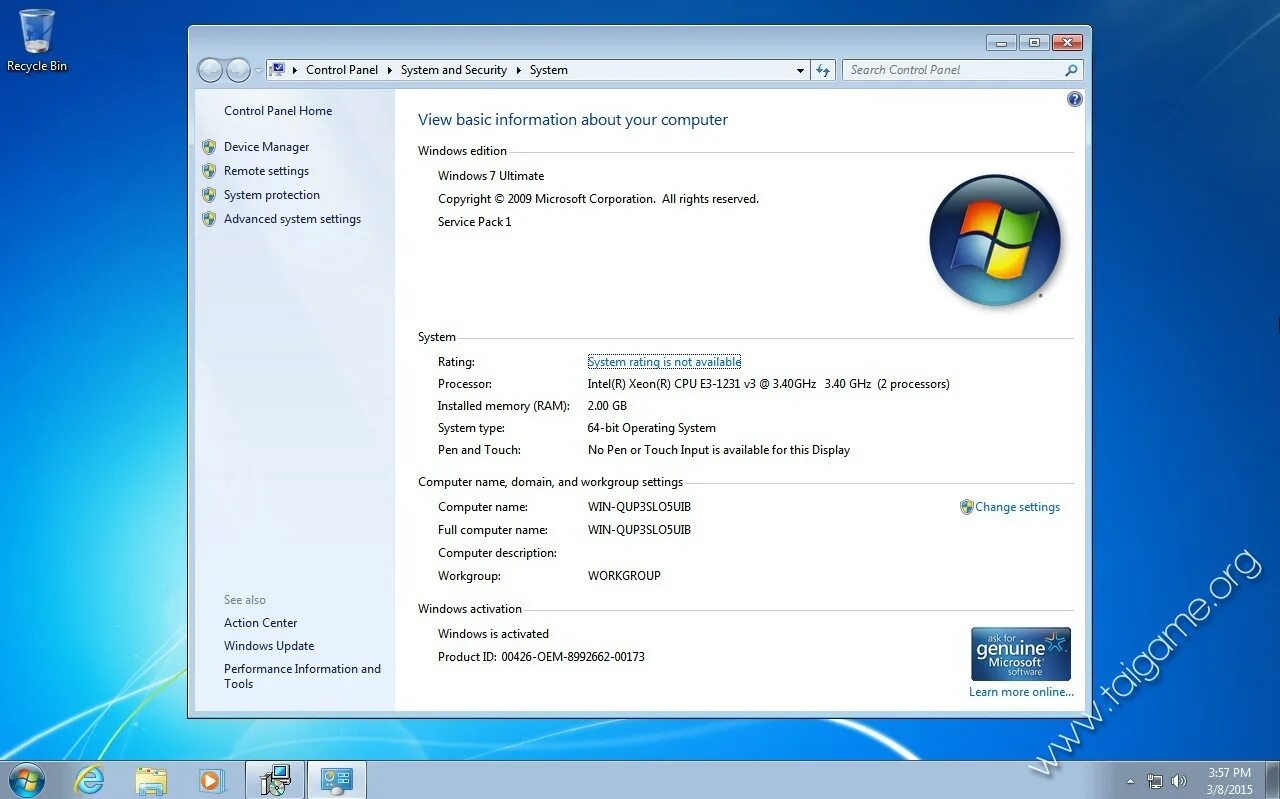This screenshot has height=799, width=1280.
Task: Click the System breadcrumb item
Action: click(x=549, y=70)
